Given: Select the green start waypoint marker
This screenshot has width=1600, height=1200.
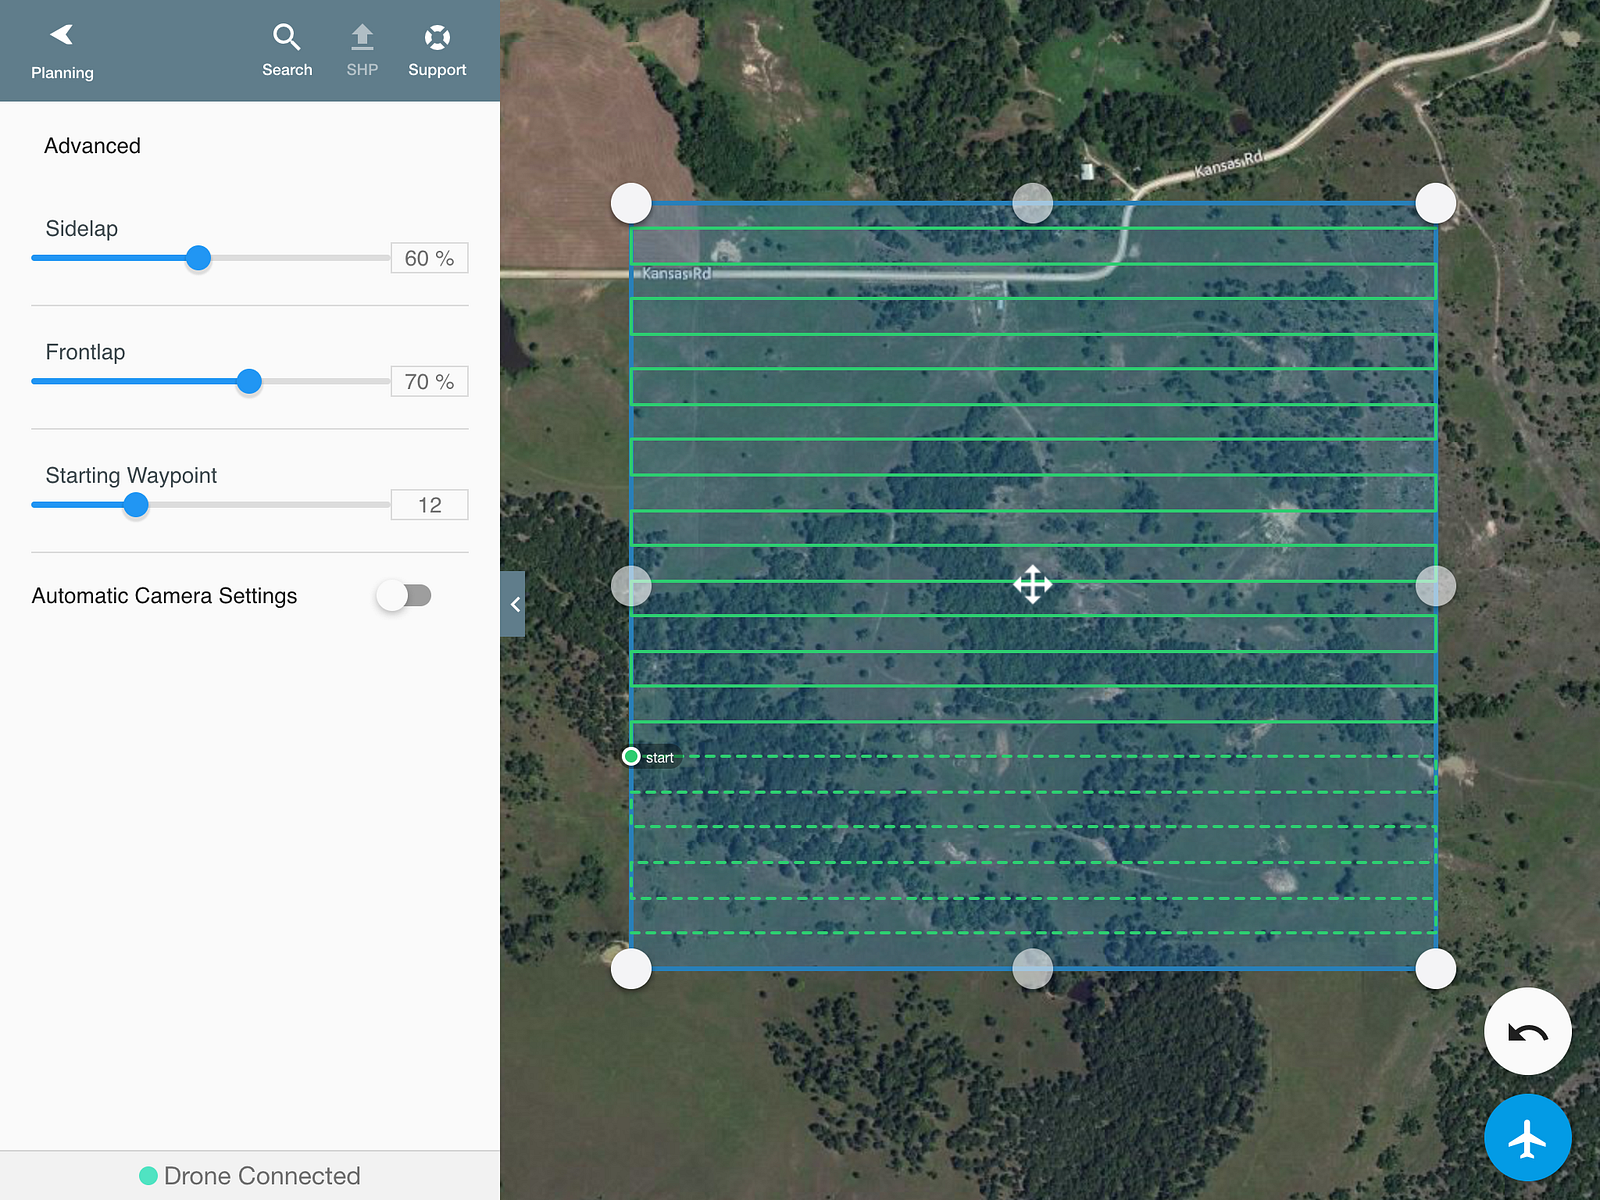Looking at the screenshot, I should 631,756.
